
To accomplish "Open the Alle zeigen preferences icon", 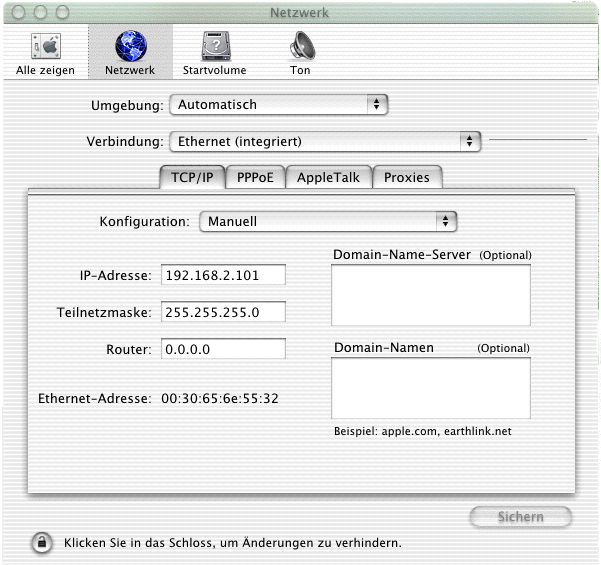I will click(x=46, y=46).
